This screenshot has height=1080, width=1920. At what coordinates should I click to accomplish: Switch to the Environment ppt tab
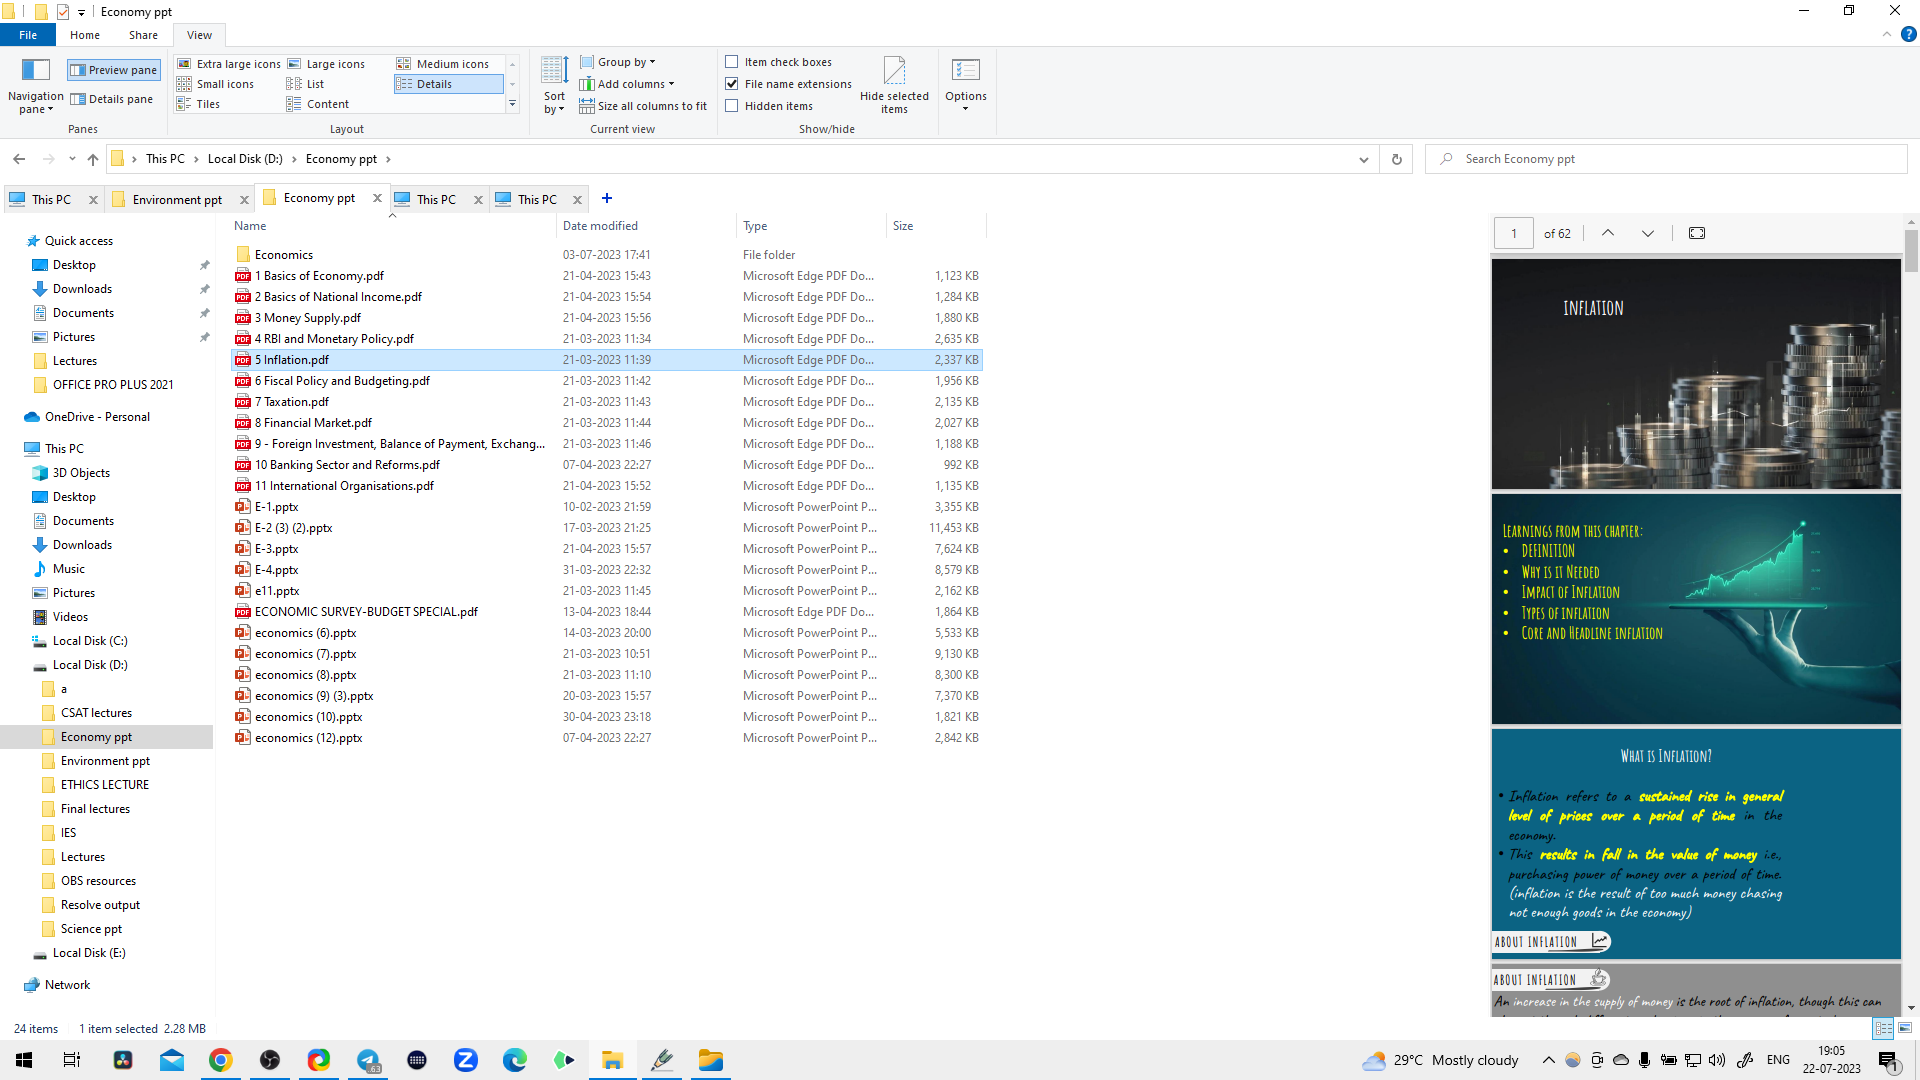tap(176, 199)
